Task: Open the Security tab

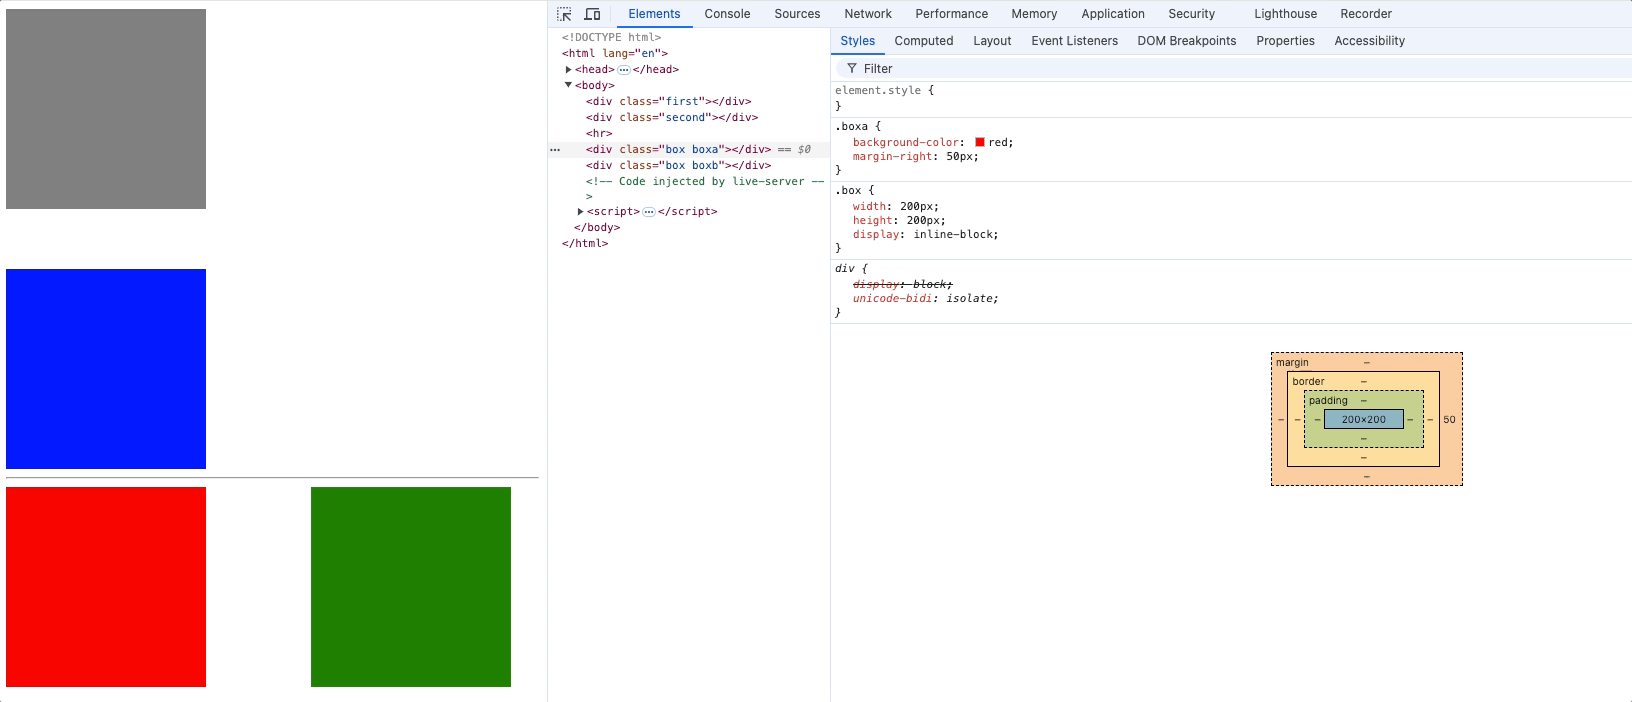Action: (1191, 14)
